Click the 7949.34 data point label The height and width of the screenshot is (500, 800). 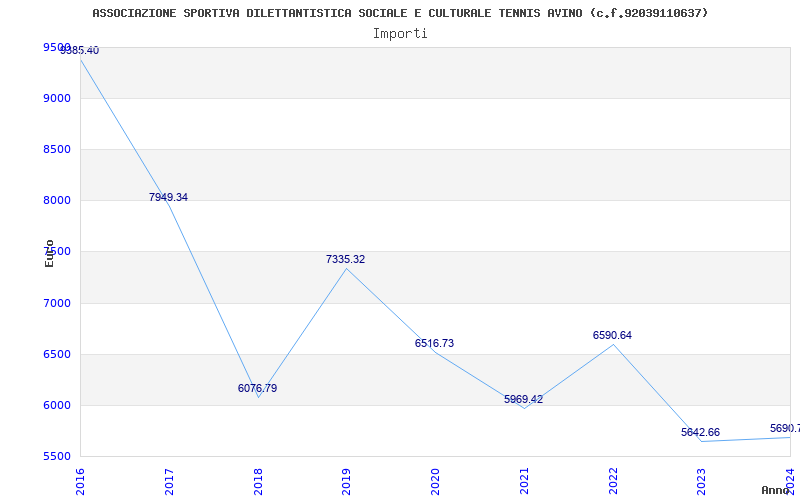click(168, 197)
